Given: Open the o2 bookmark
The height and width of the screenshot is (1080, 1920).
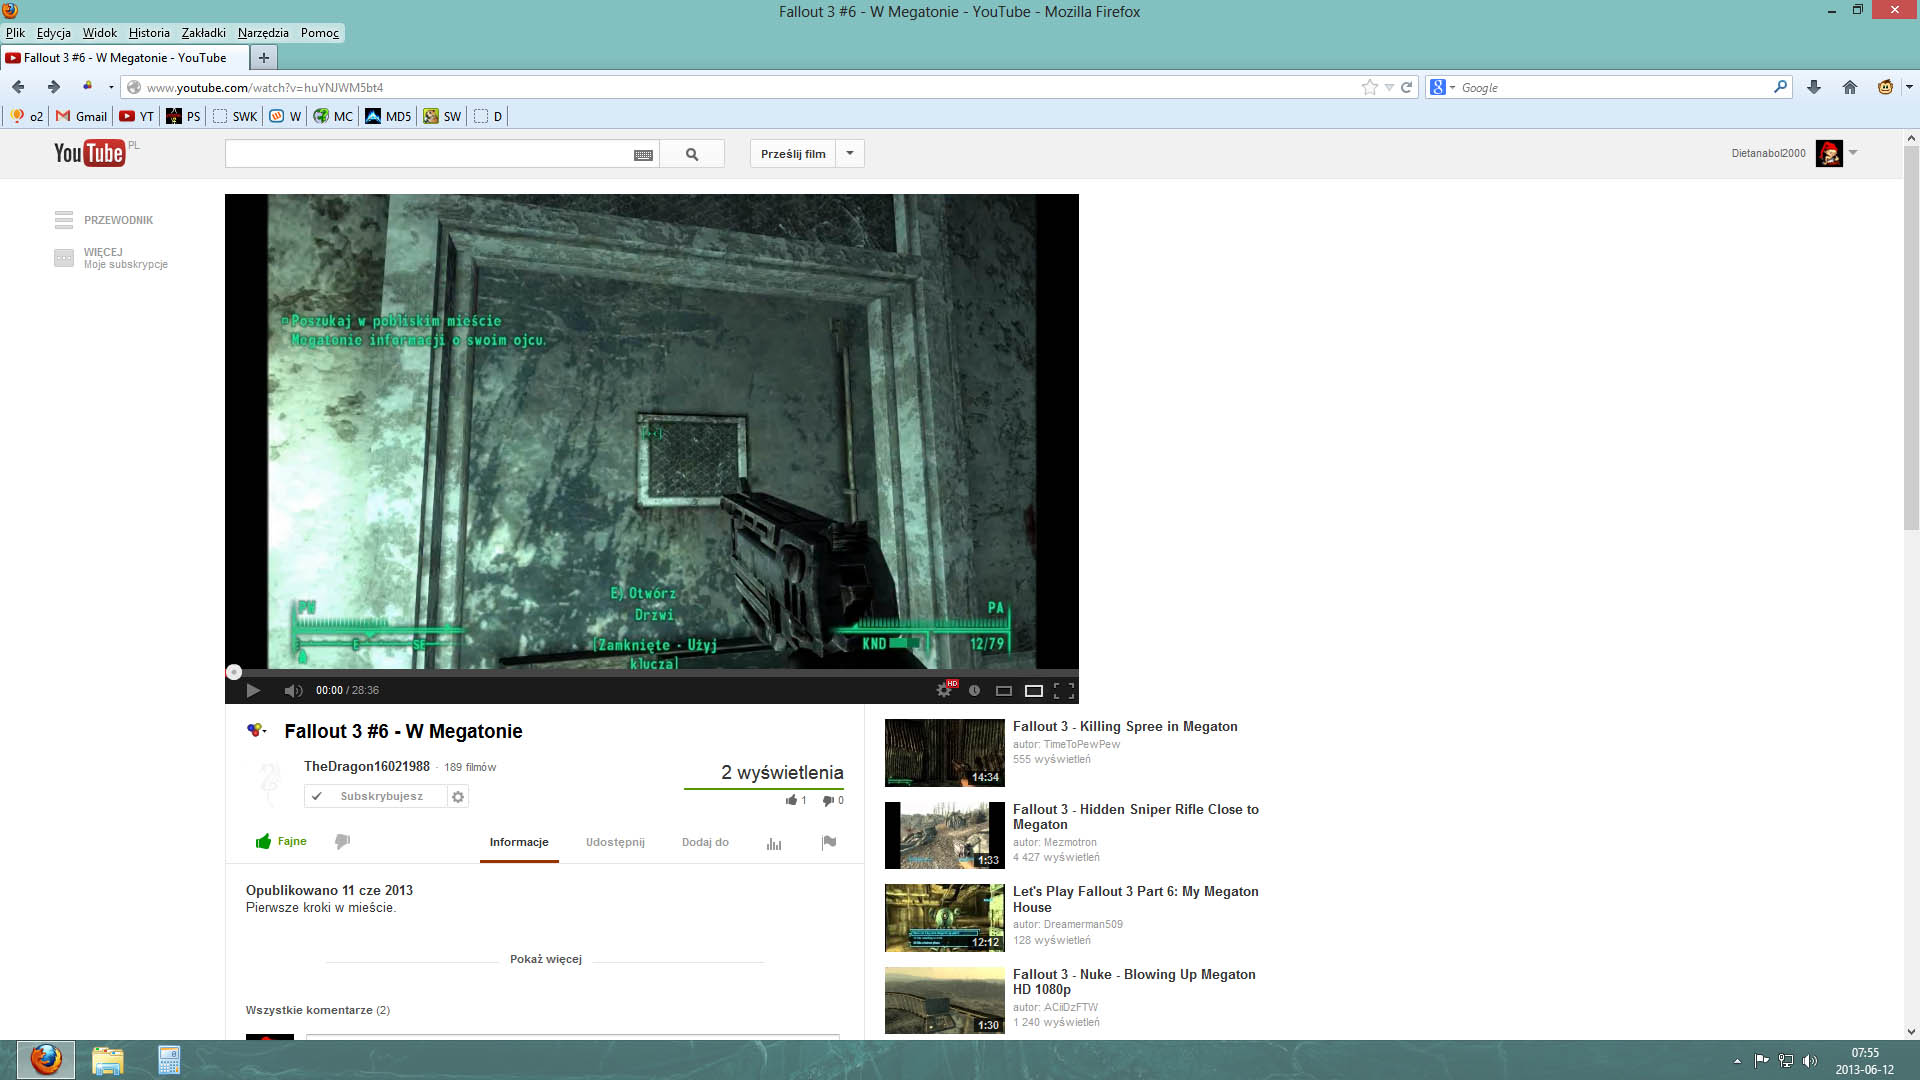Looking at the screenshot, I should coord(27,116).
